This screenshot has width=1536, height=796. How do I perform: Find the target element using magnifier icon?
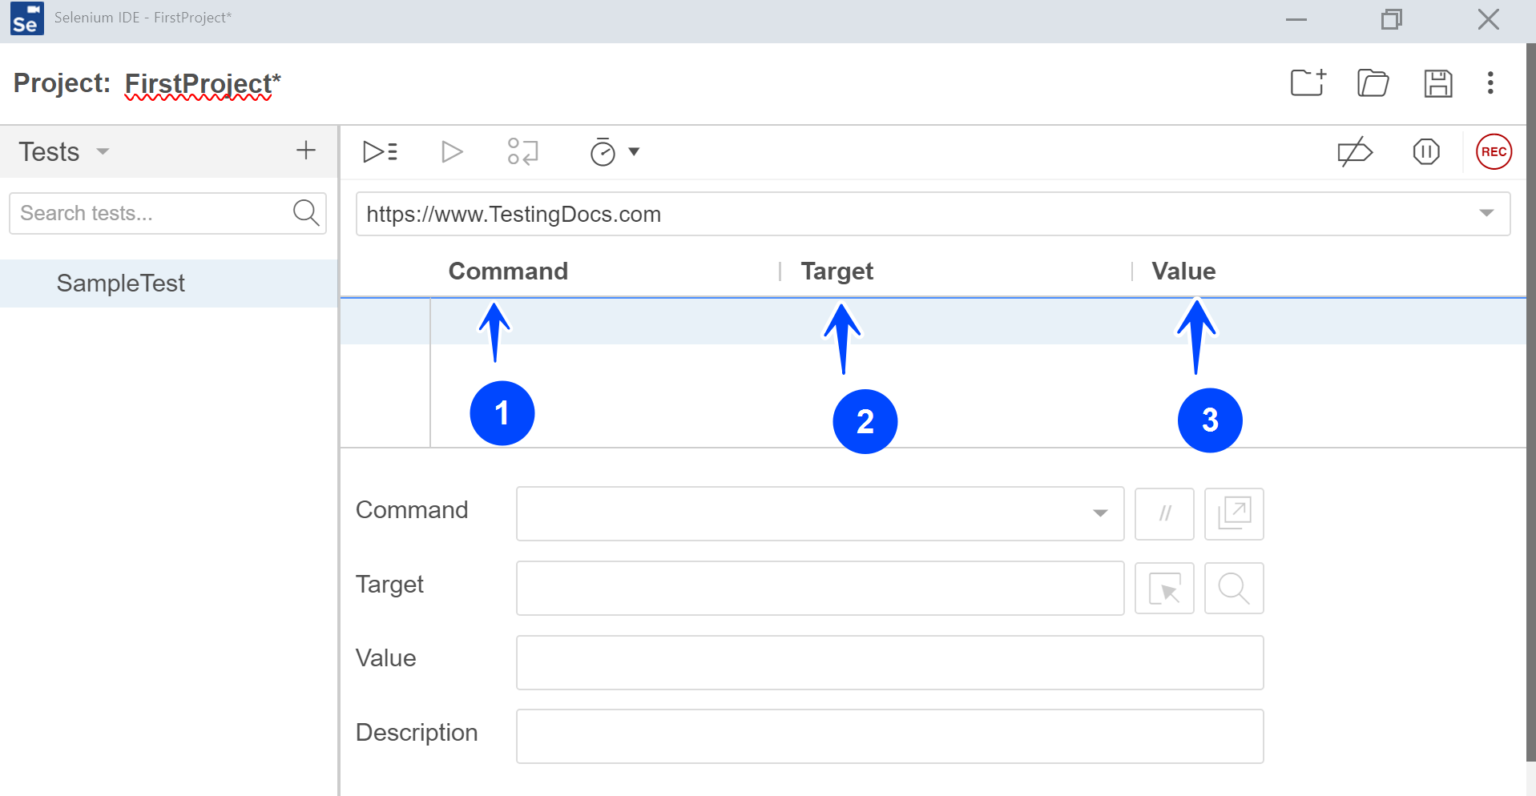point(1234,588)
